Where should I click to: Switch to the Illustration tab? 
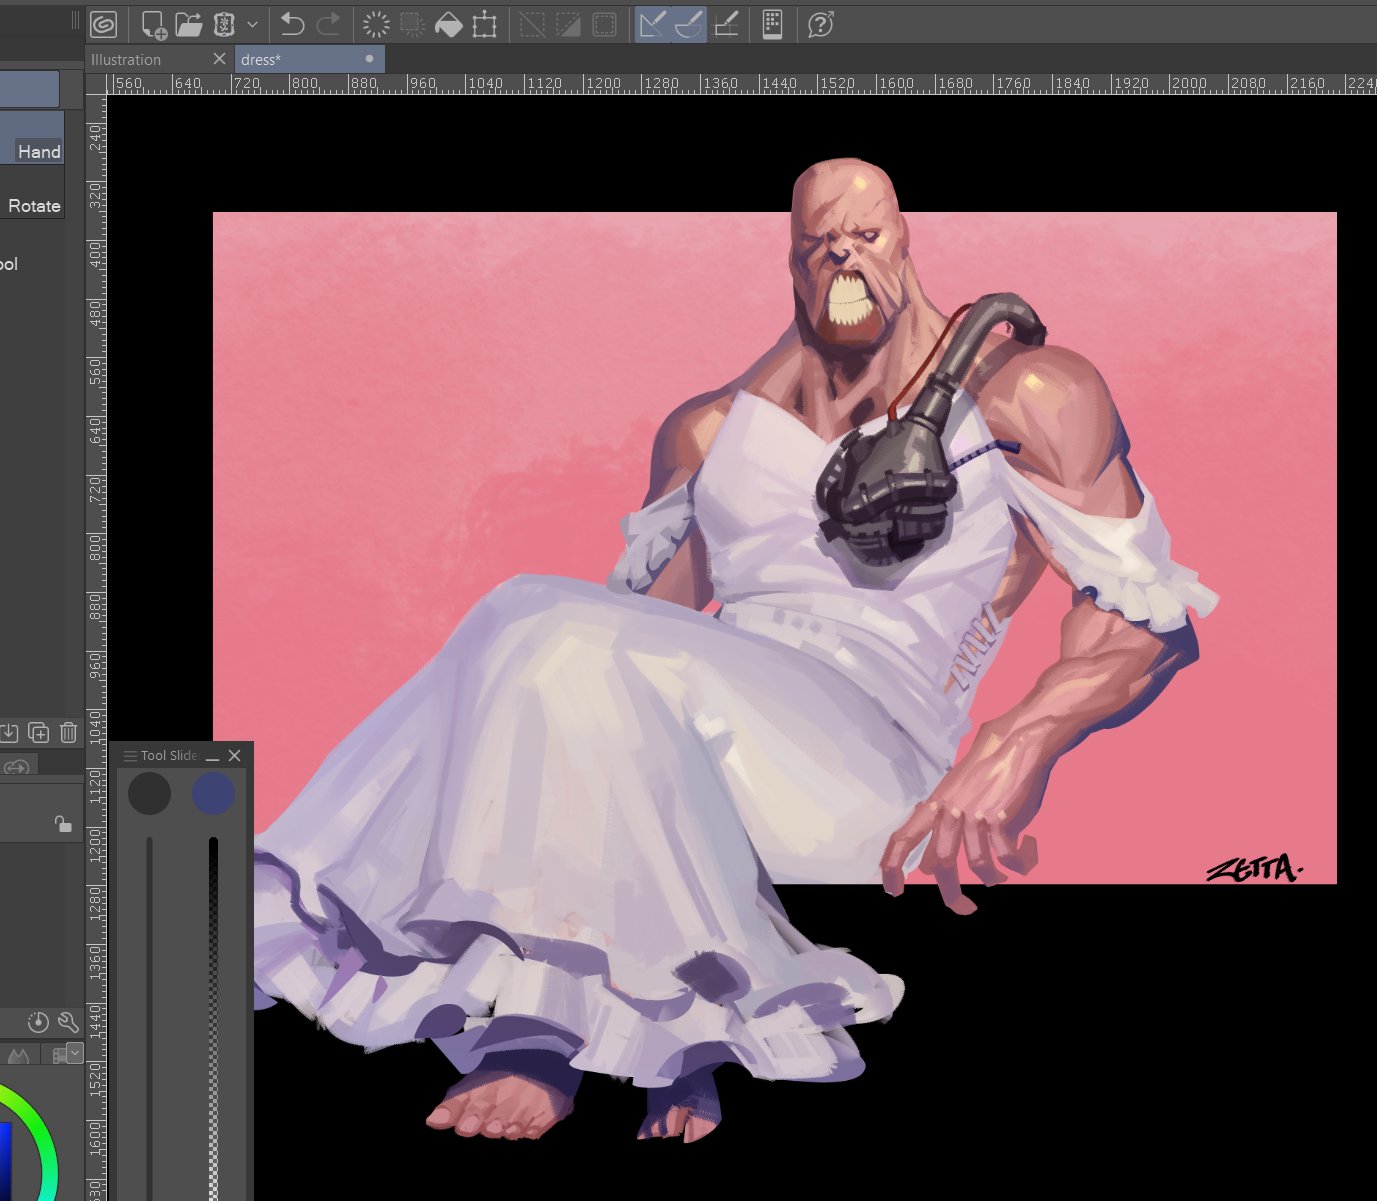126,60
